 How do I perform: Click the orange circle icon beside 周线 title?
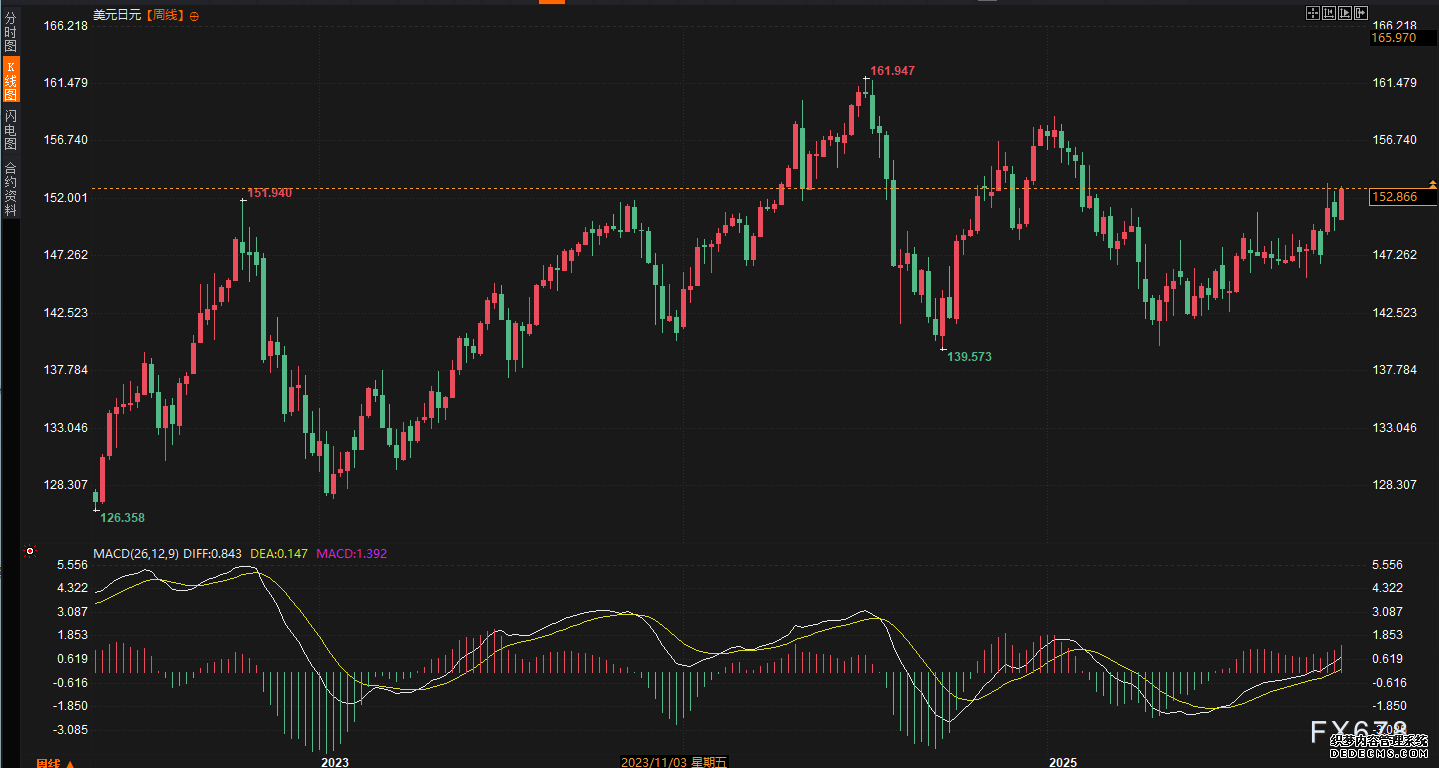pyautogui.click(x=194, y=16)
